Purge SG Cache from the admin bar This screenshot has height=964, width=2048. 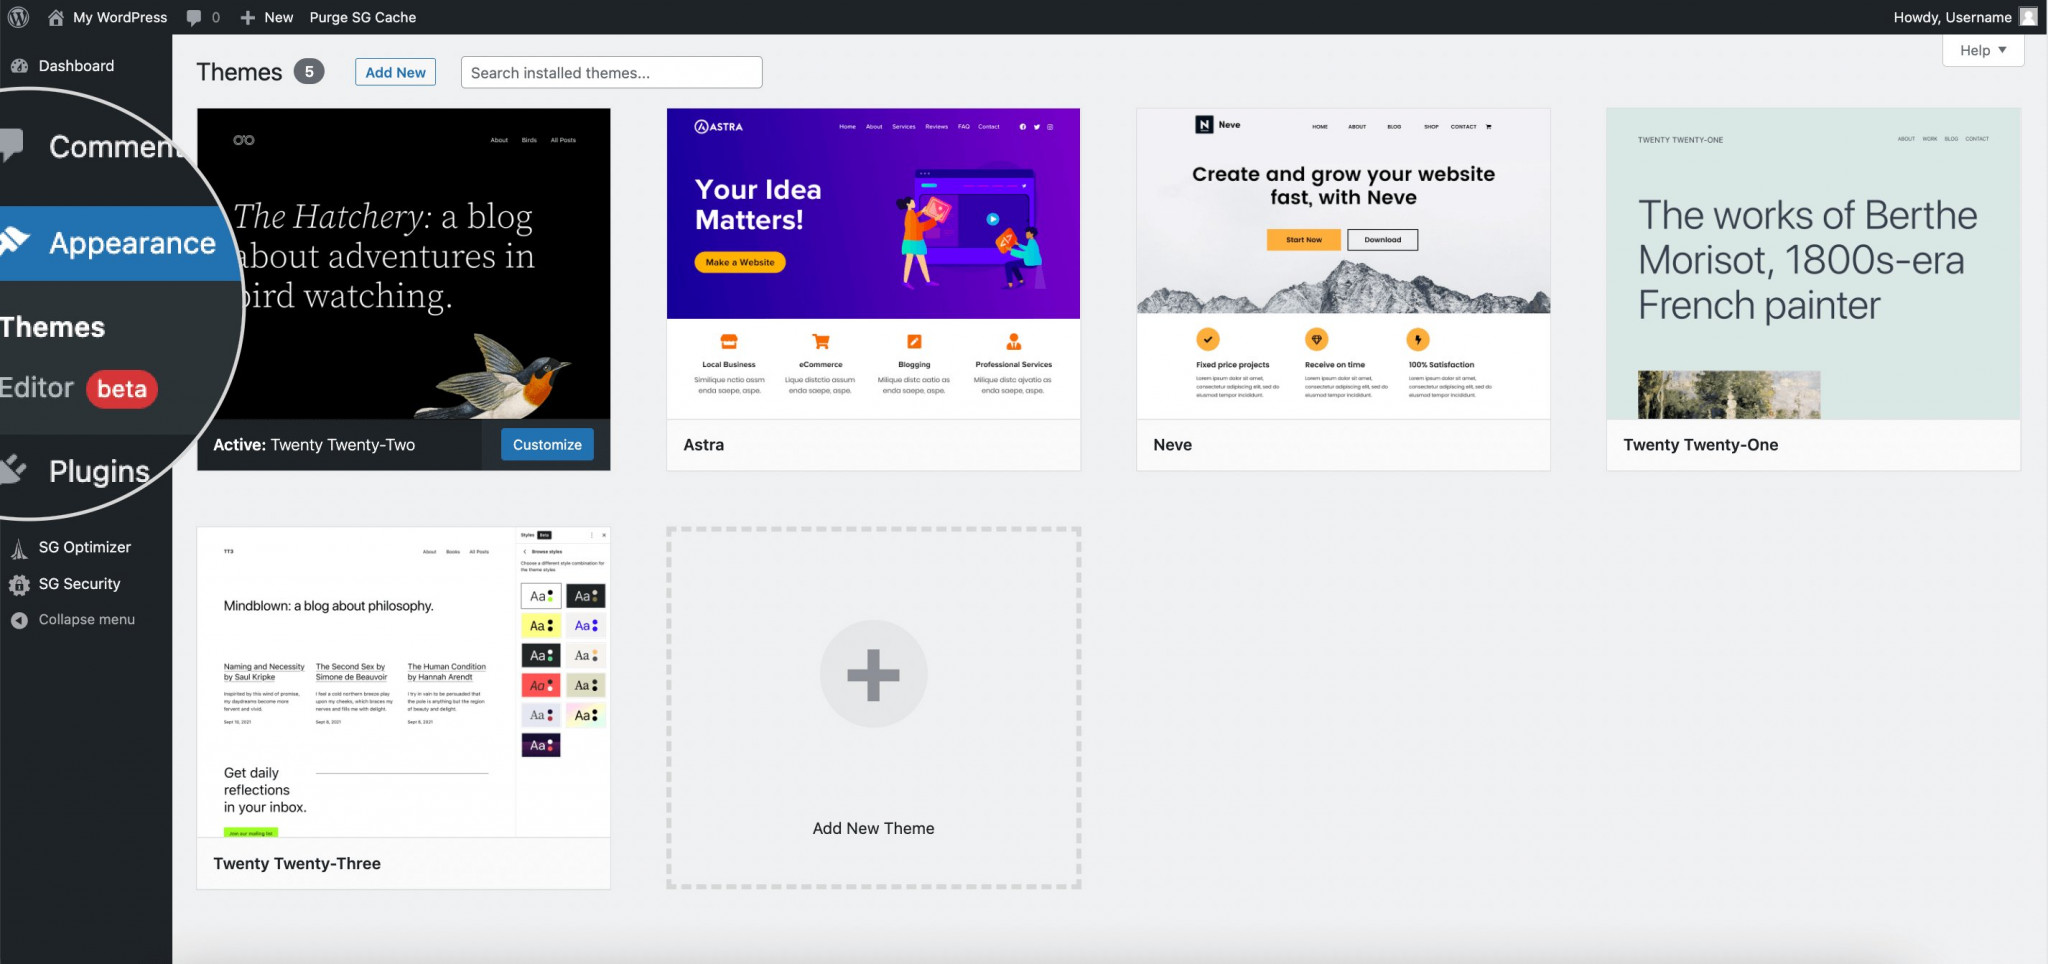pyautogui.click(x=362, y=17)
